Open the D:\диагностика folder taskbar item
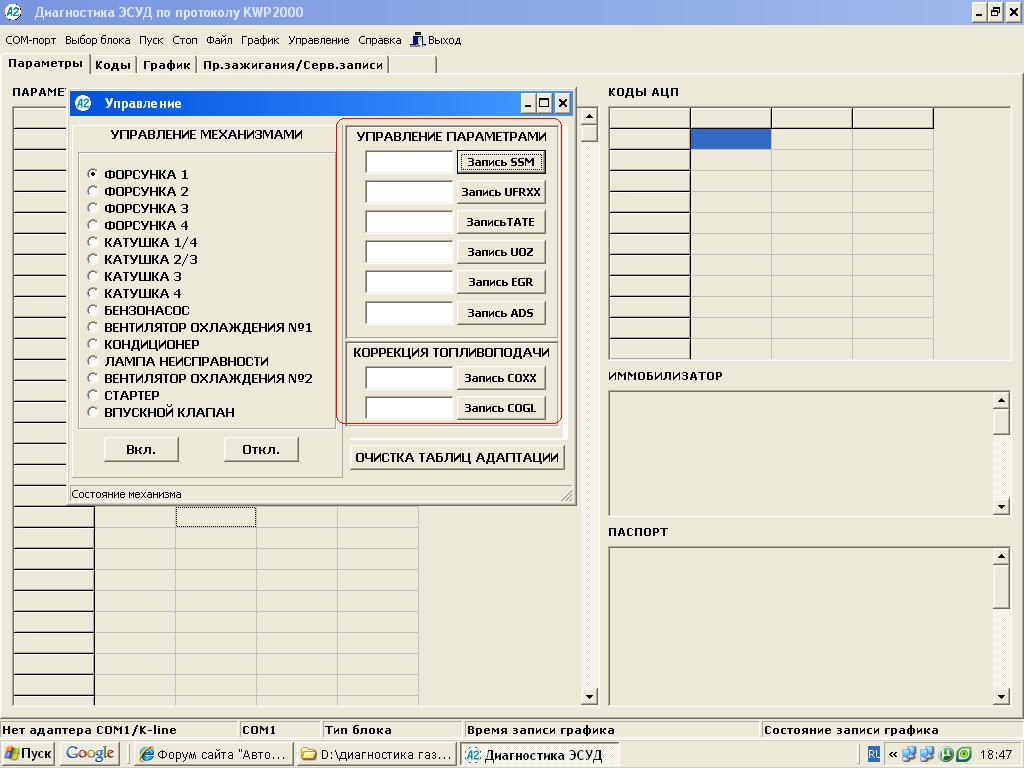 [x=376, y=754]
